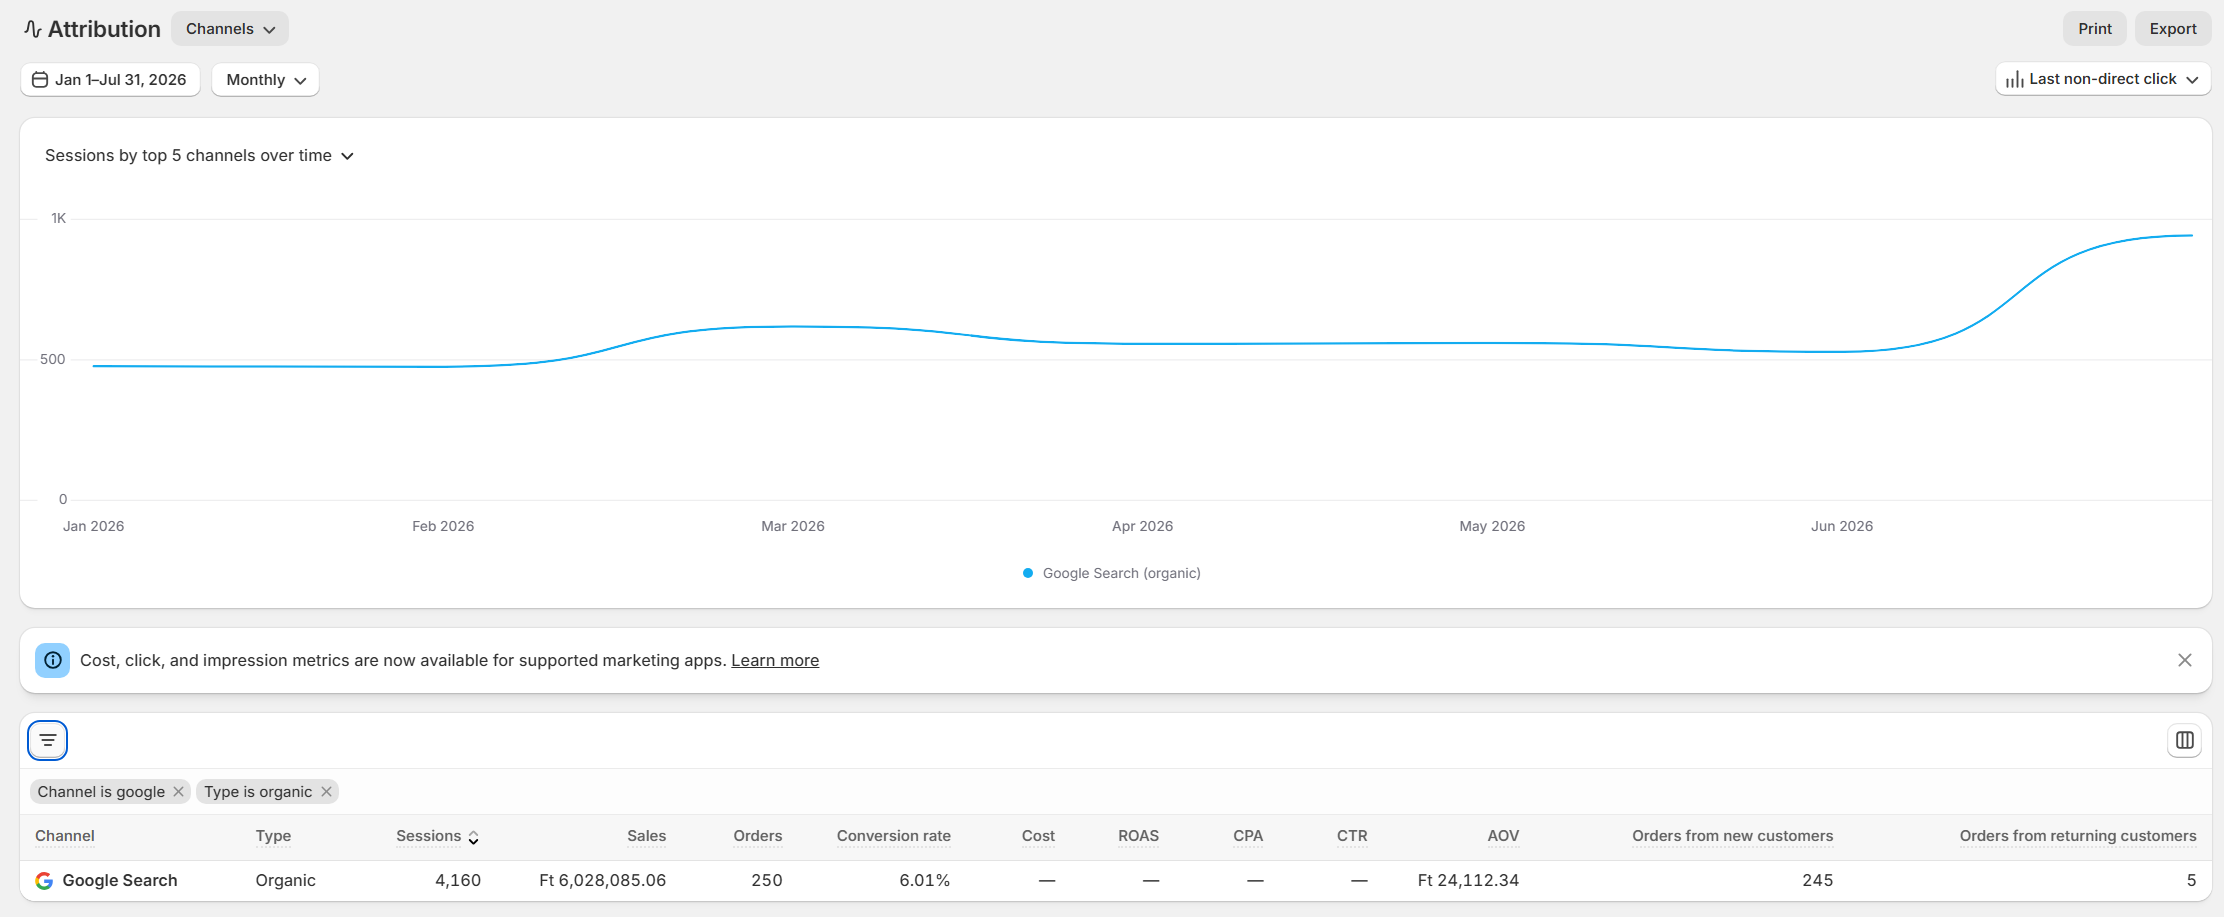Image resolution: width=2224 pixels, height=917 pixels.
Task: Click the 245 new customer orders value
Action: pos(1818,881)
